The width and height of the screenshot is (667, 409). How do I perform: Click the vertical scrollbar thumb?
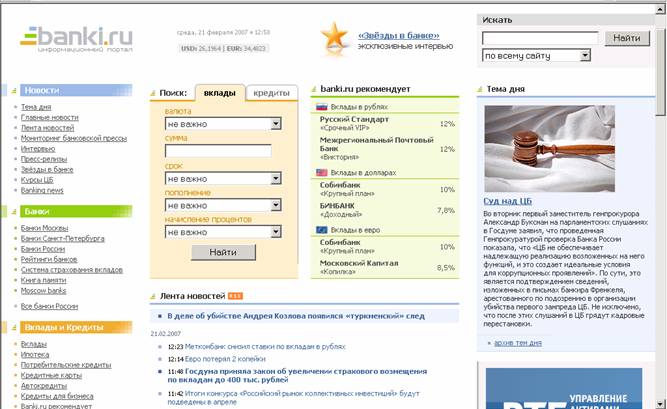point(660,72)
